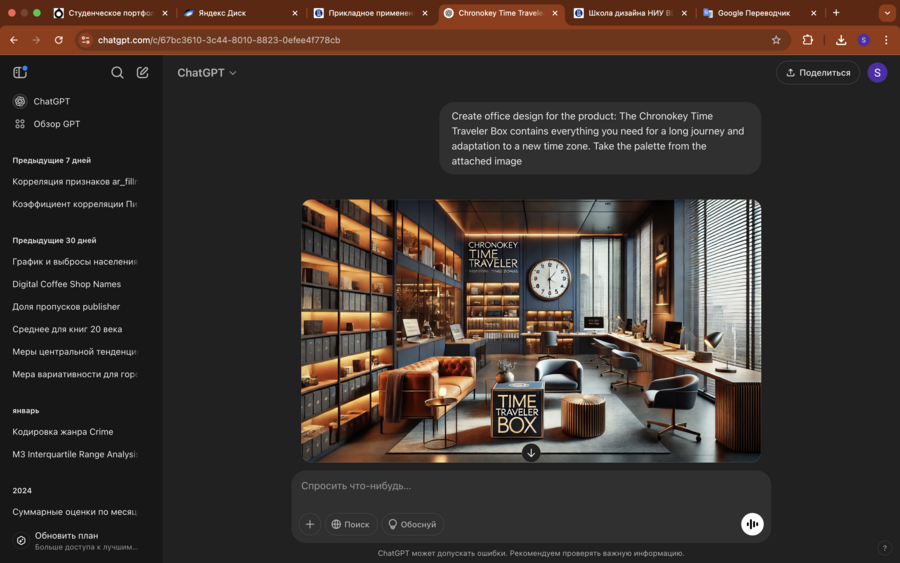Screen dimensions: 900x563
Task: Open chat search magnifier icon
Action: [x=117, y=72]
